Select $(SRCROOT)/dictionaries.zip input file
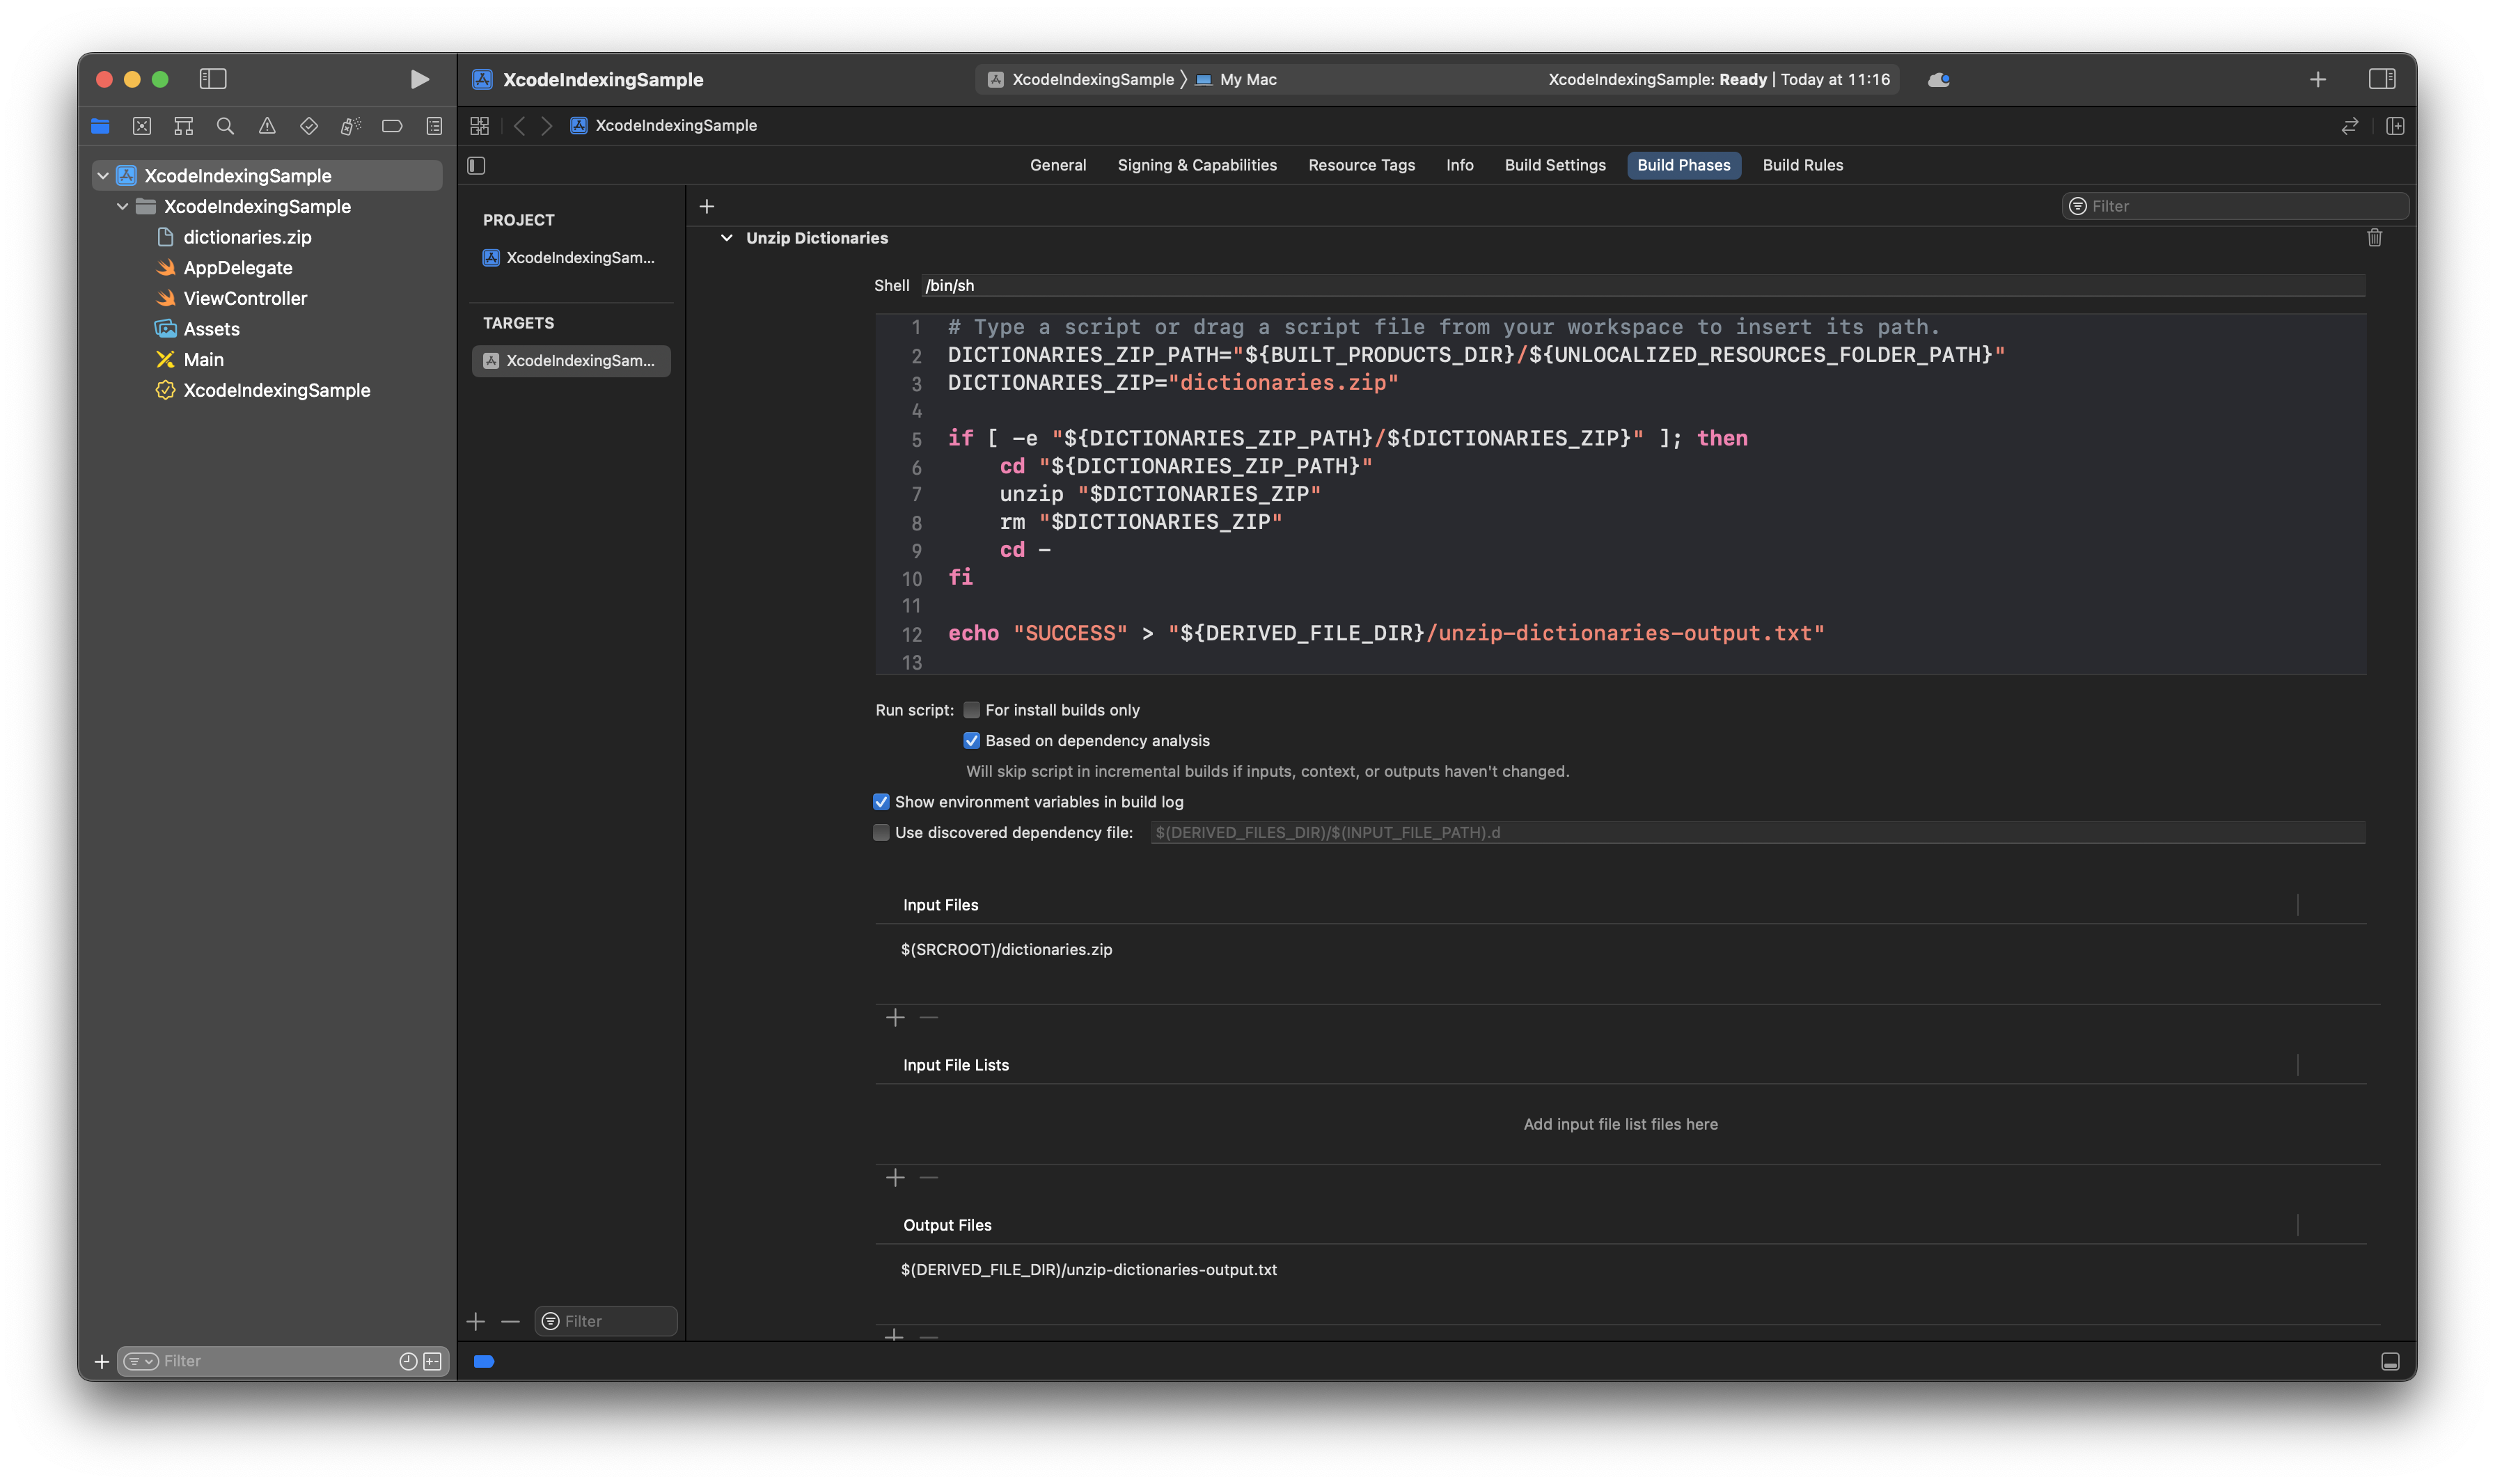2495x1484 pixels. [x=1006, y=950]
